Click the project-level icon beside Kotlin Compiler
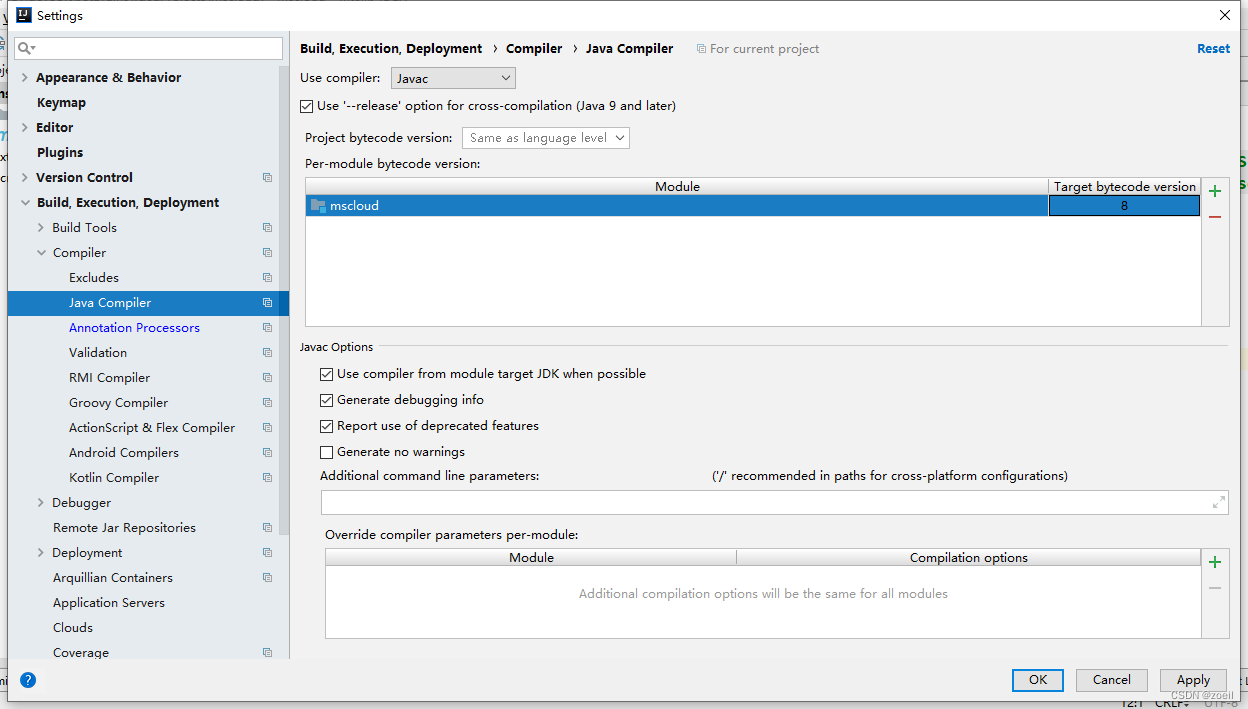 [x=267, y=478]
